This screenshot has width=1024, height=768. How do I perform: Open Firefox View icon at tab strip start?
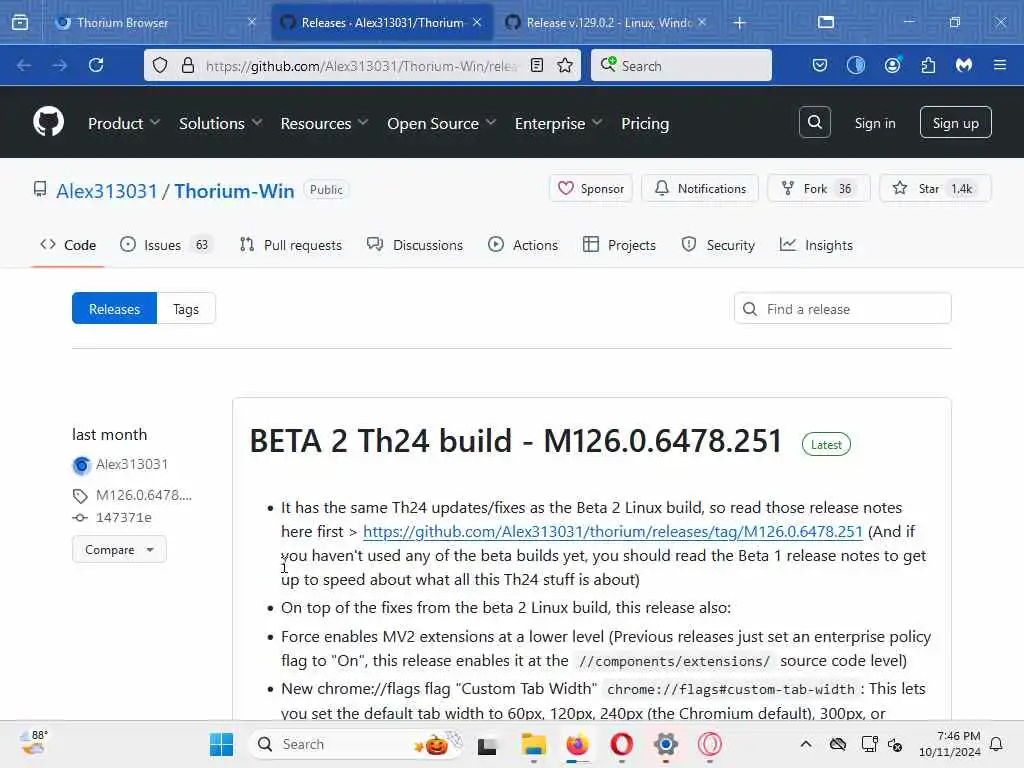[x=20, y=23]
